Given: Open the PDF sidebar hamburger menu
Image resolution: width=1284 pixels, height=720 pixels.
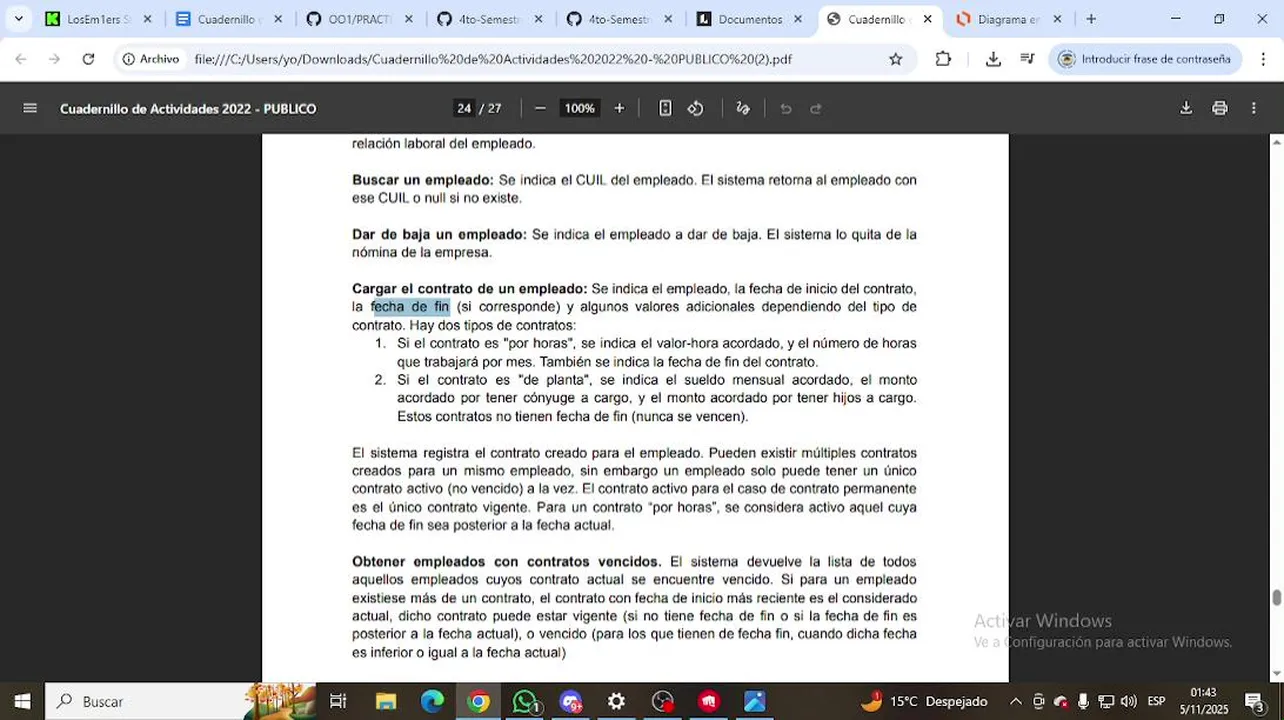Looking at the screenshot, I should click(30, 108).
